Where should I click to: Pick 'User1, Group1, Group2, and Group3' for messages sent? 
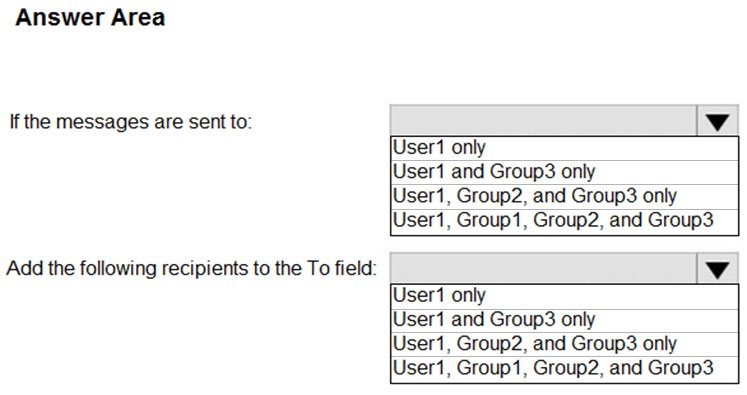[x=565, y=222]
